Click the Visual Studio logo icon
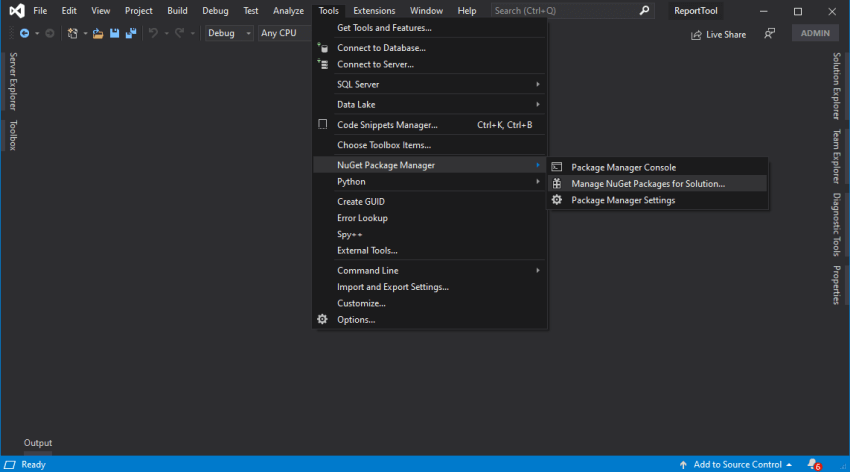Viewport: 850px width, 472px height. point(17,10)
